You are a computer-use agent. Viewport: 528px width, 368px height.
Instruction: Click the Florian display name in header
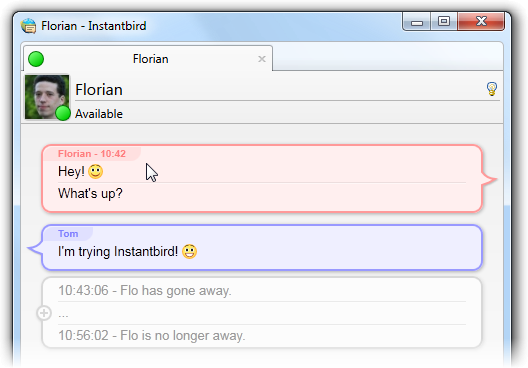pos(99,90)
